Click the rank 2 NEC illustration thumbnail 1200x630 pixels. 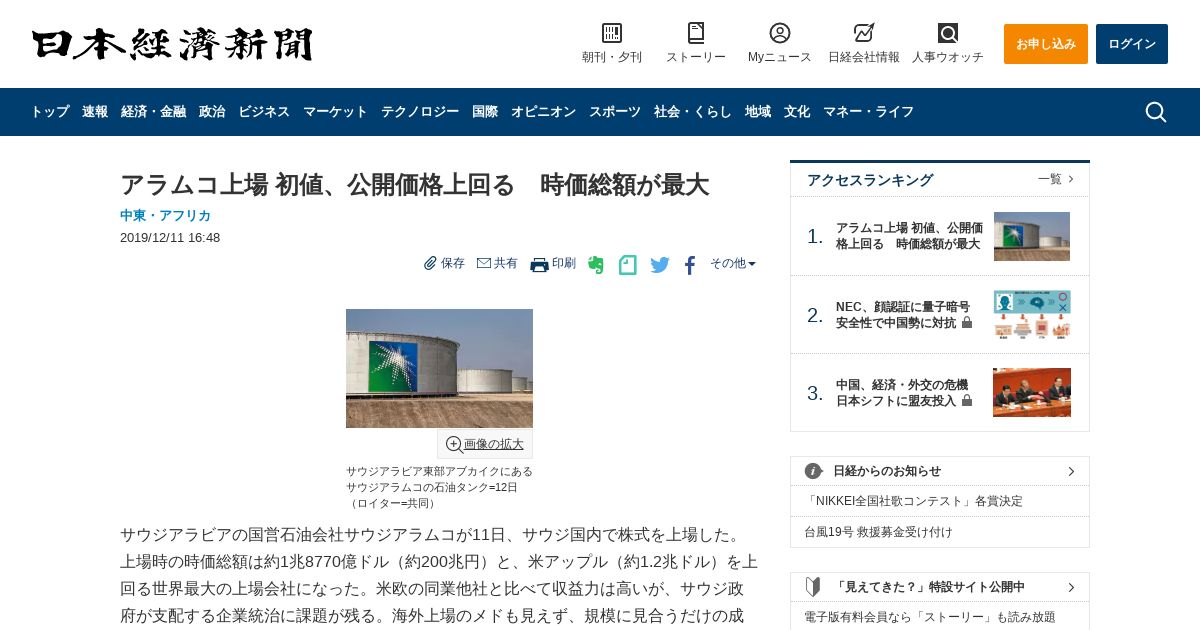1032,315
